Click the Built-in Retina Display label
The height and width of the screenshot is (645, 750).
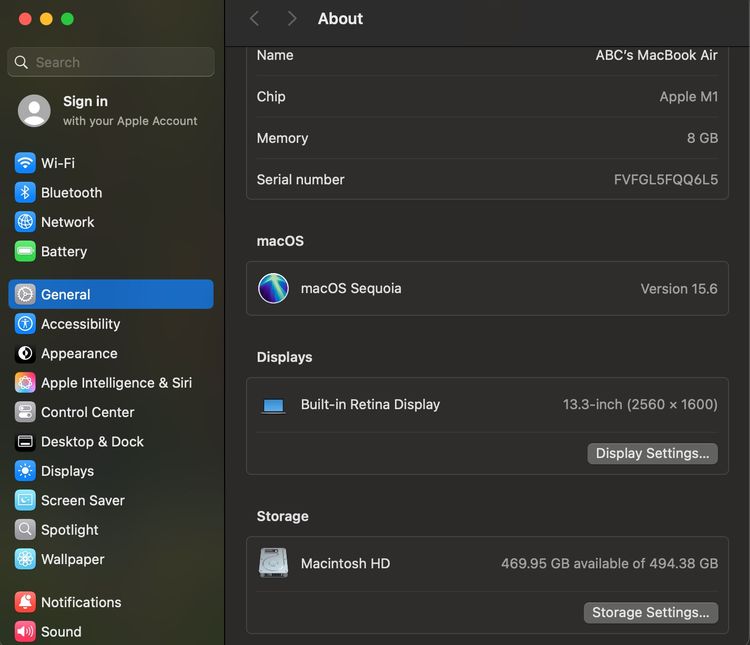click(370, 404)
